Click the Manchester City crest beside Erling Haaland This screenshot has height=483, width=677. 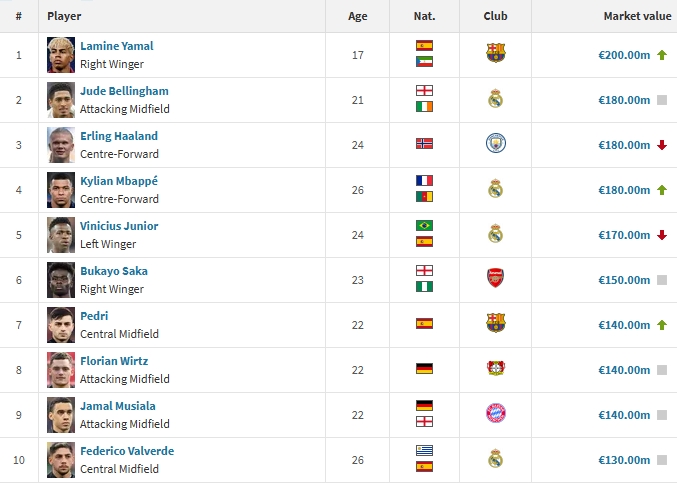click(x=495, y=144)
